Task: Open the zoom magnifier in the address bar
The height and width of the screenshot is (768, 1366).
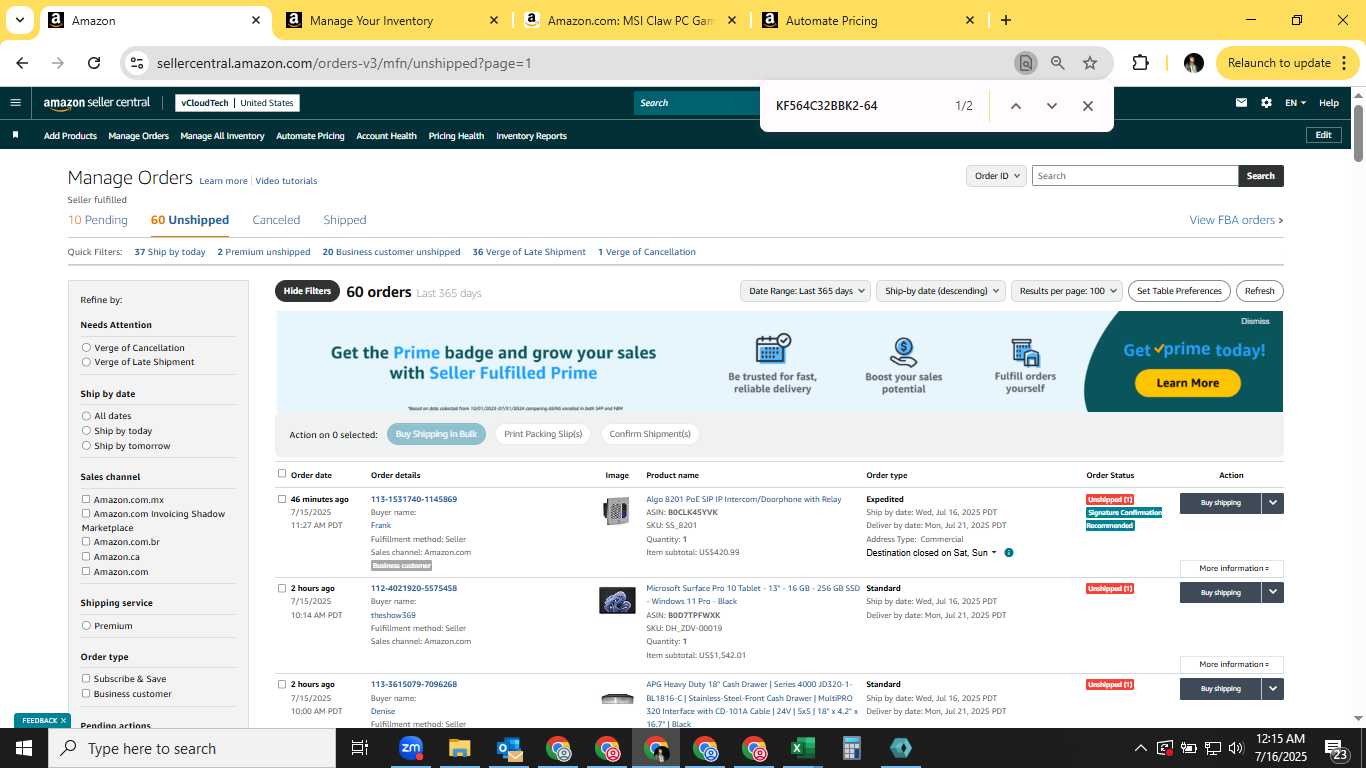Action: tap(1057, 63)
